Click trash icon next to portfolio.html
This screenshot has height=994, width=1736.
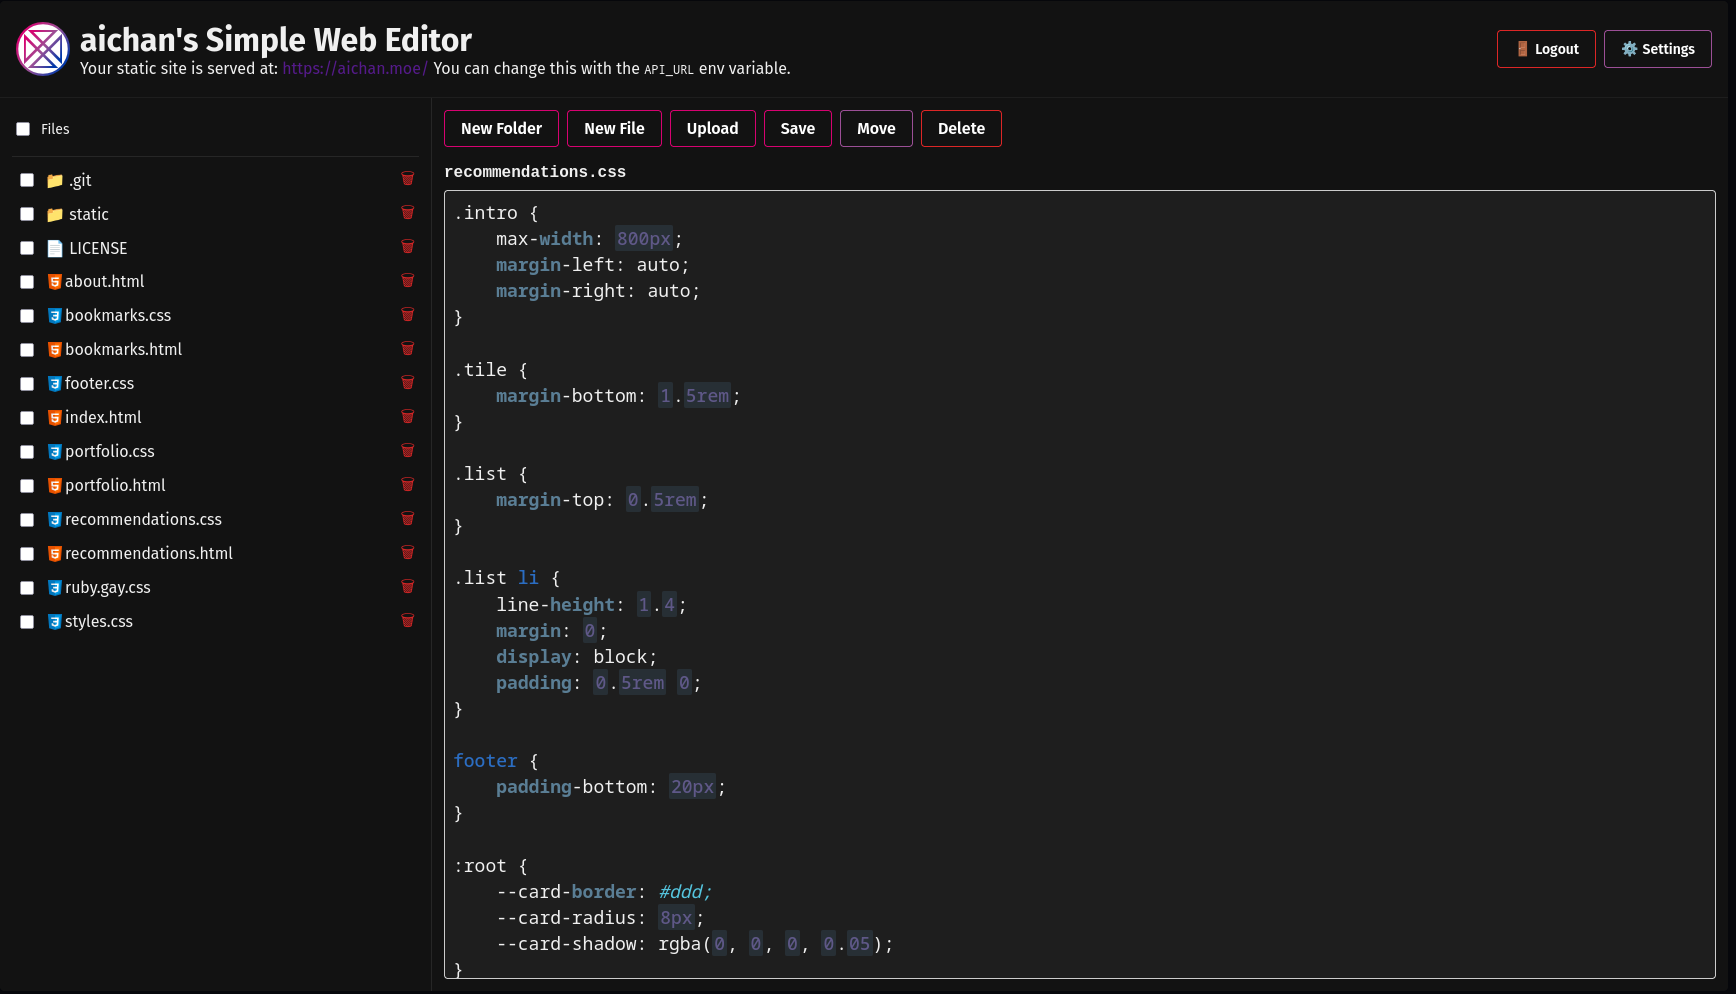point(408,485)
